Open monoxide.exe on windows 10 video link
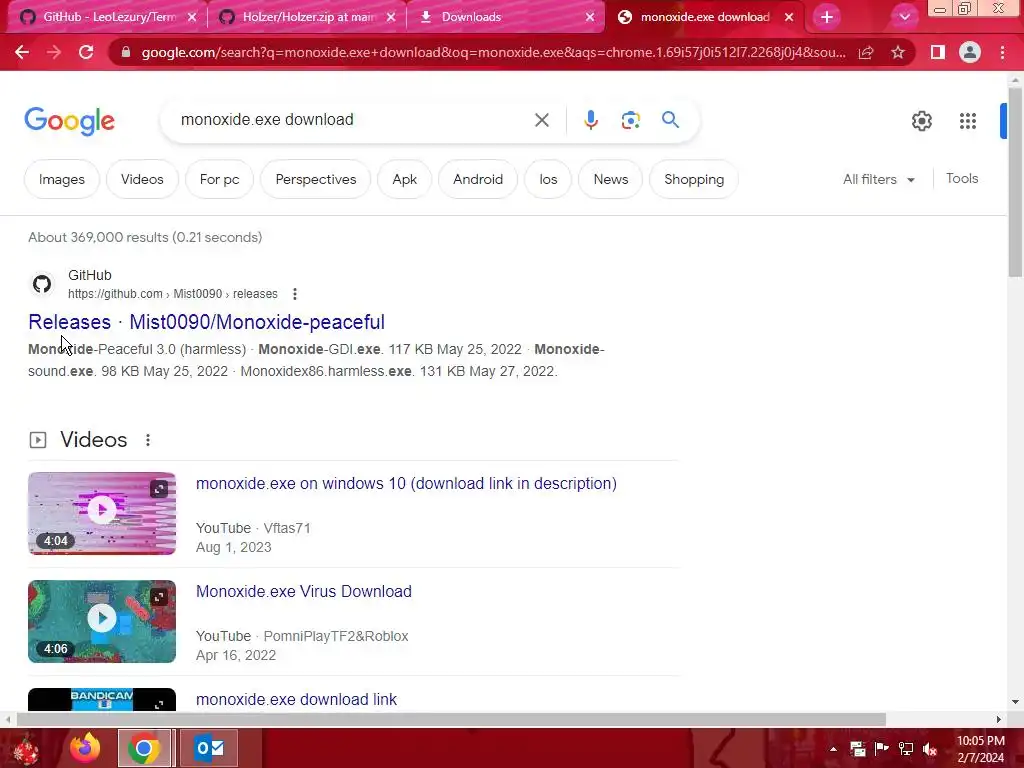1024x768 pixels. [x=406, y=483]
